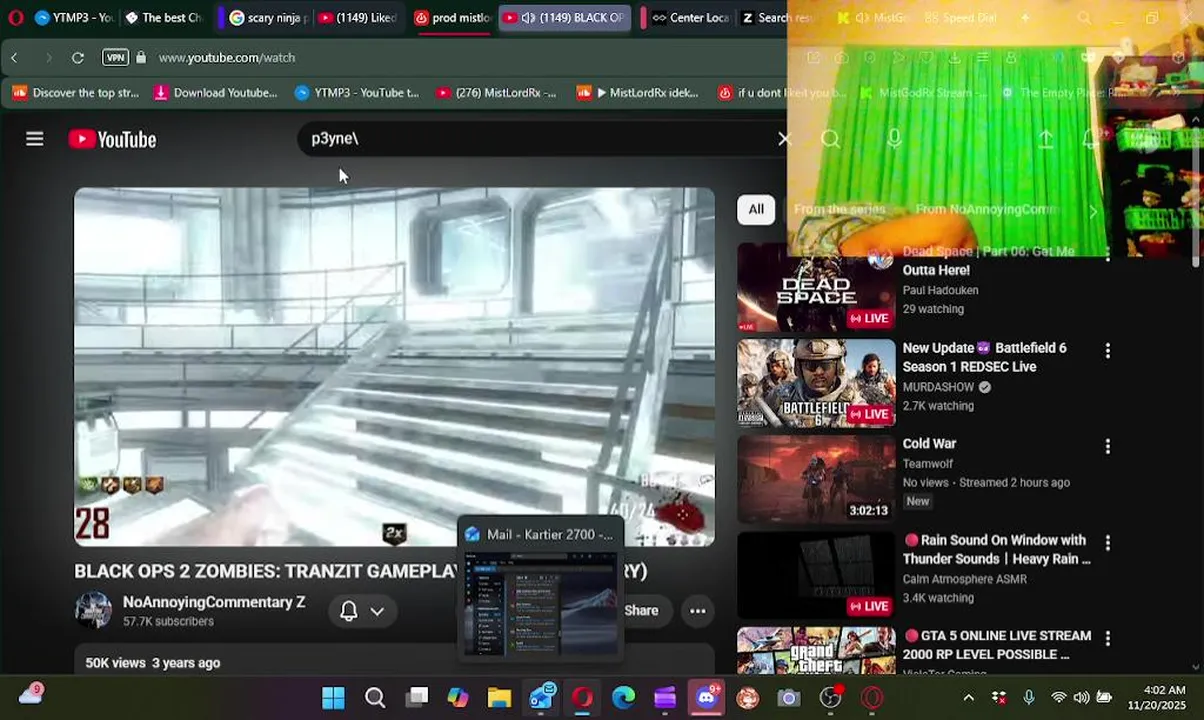The width and height of the screenshot is (1204, 720).
Task: Open 'MistLordRx idek...' bookmark
Action: click(638, 93)
